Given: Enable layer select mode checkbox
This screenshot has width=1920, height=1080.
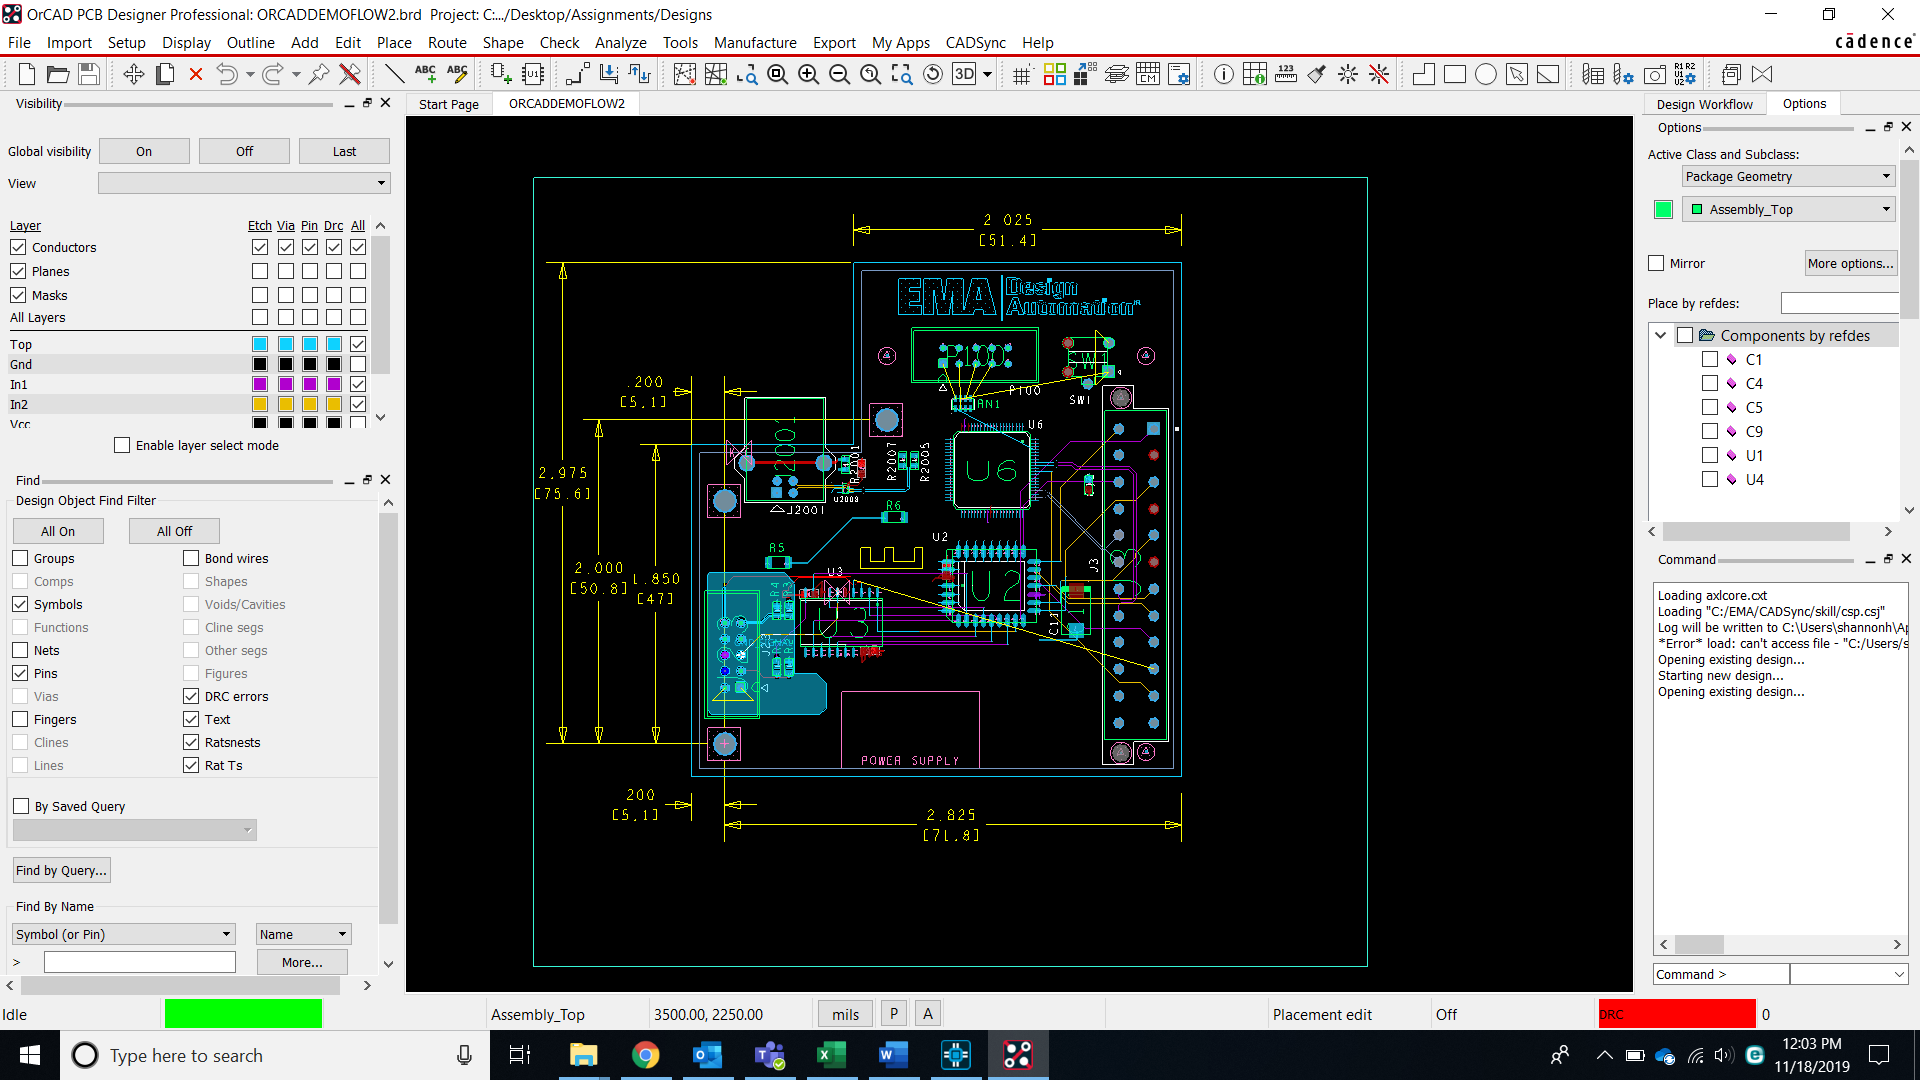Looking at the screenshot, I should [x=122, y=445].
